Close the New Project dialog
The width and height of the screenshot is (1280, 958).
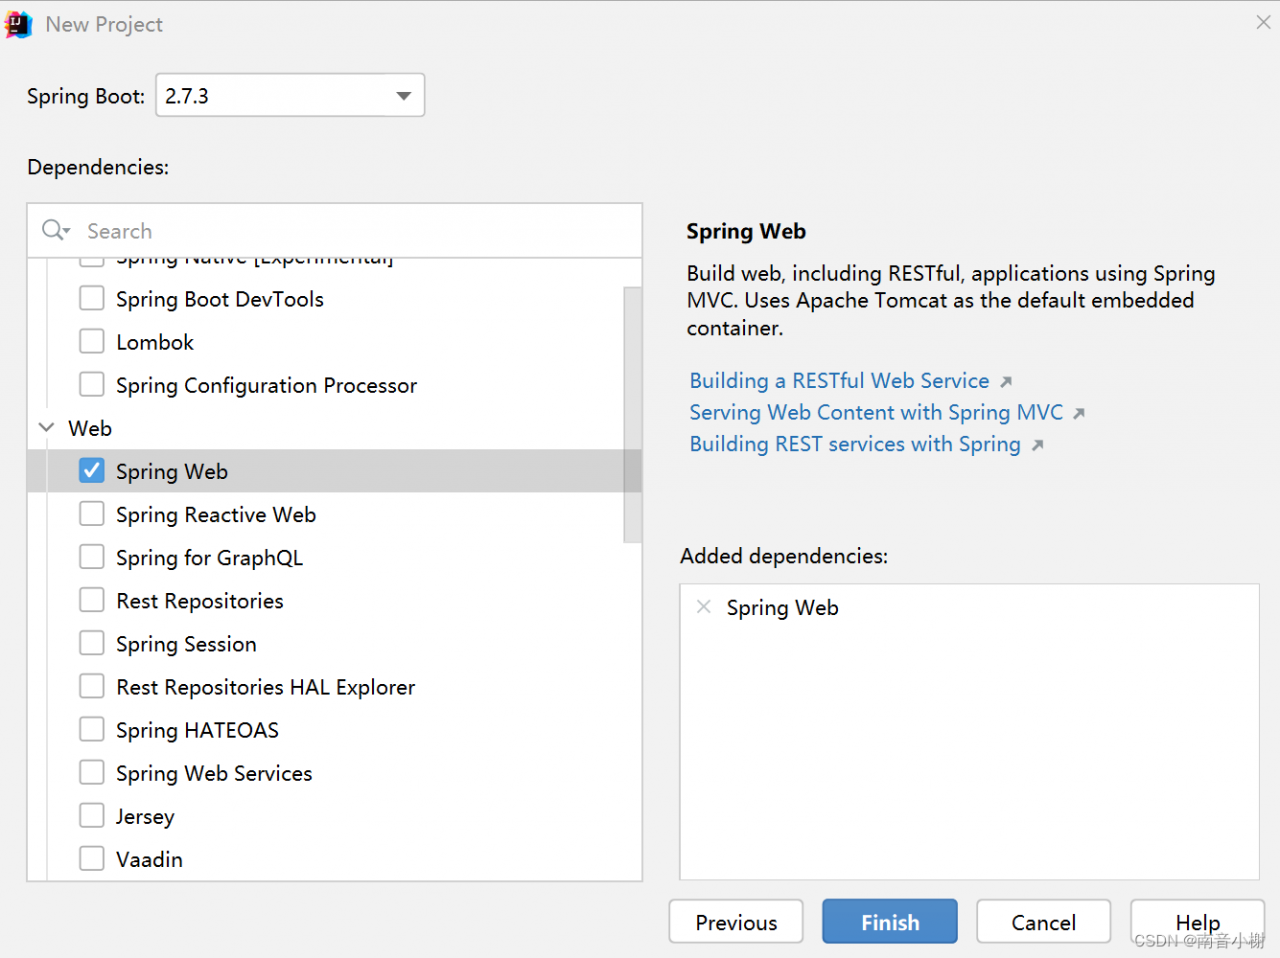coord(1263,22)
